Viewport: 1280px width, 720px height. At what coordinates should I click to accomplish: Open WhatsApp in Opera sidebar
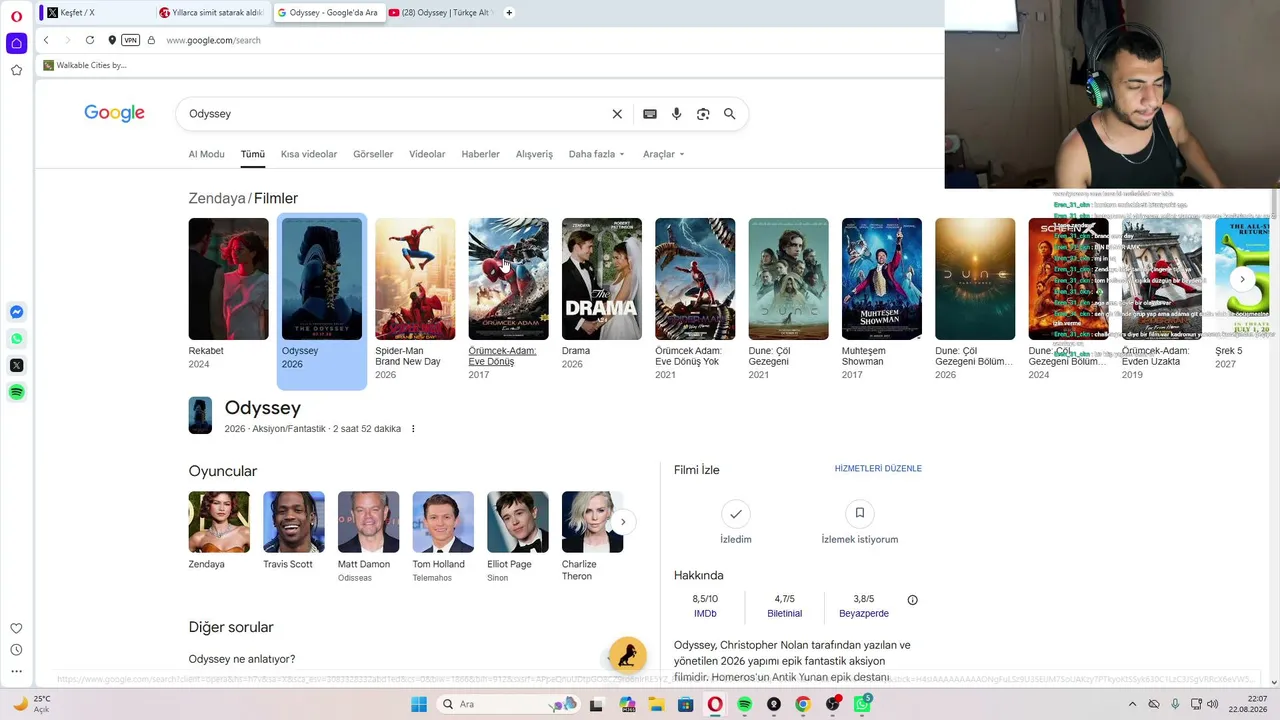click(16, 339)
